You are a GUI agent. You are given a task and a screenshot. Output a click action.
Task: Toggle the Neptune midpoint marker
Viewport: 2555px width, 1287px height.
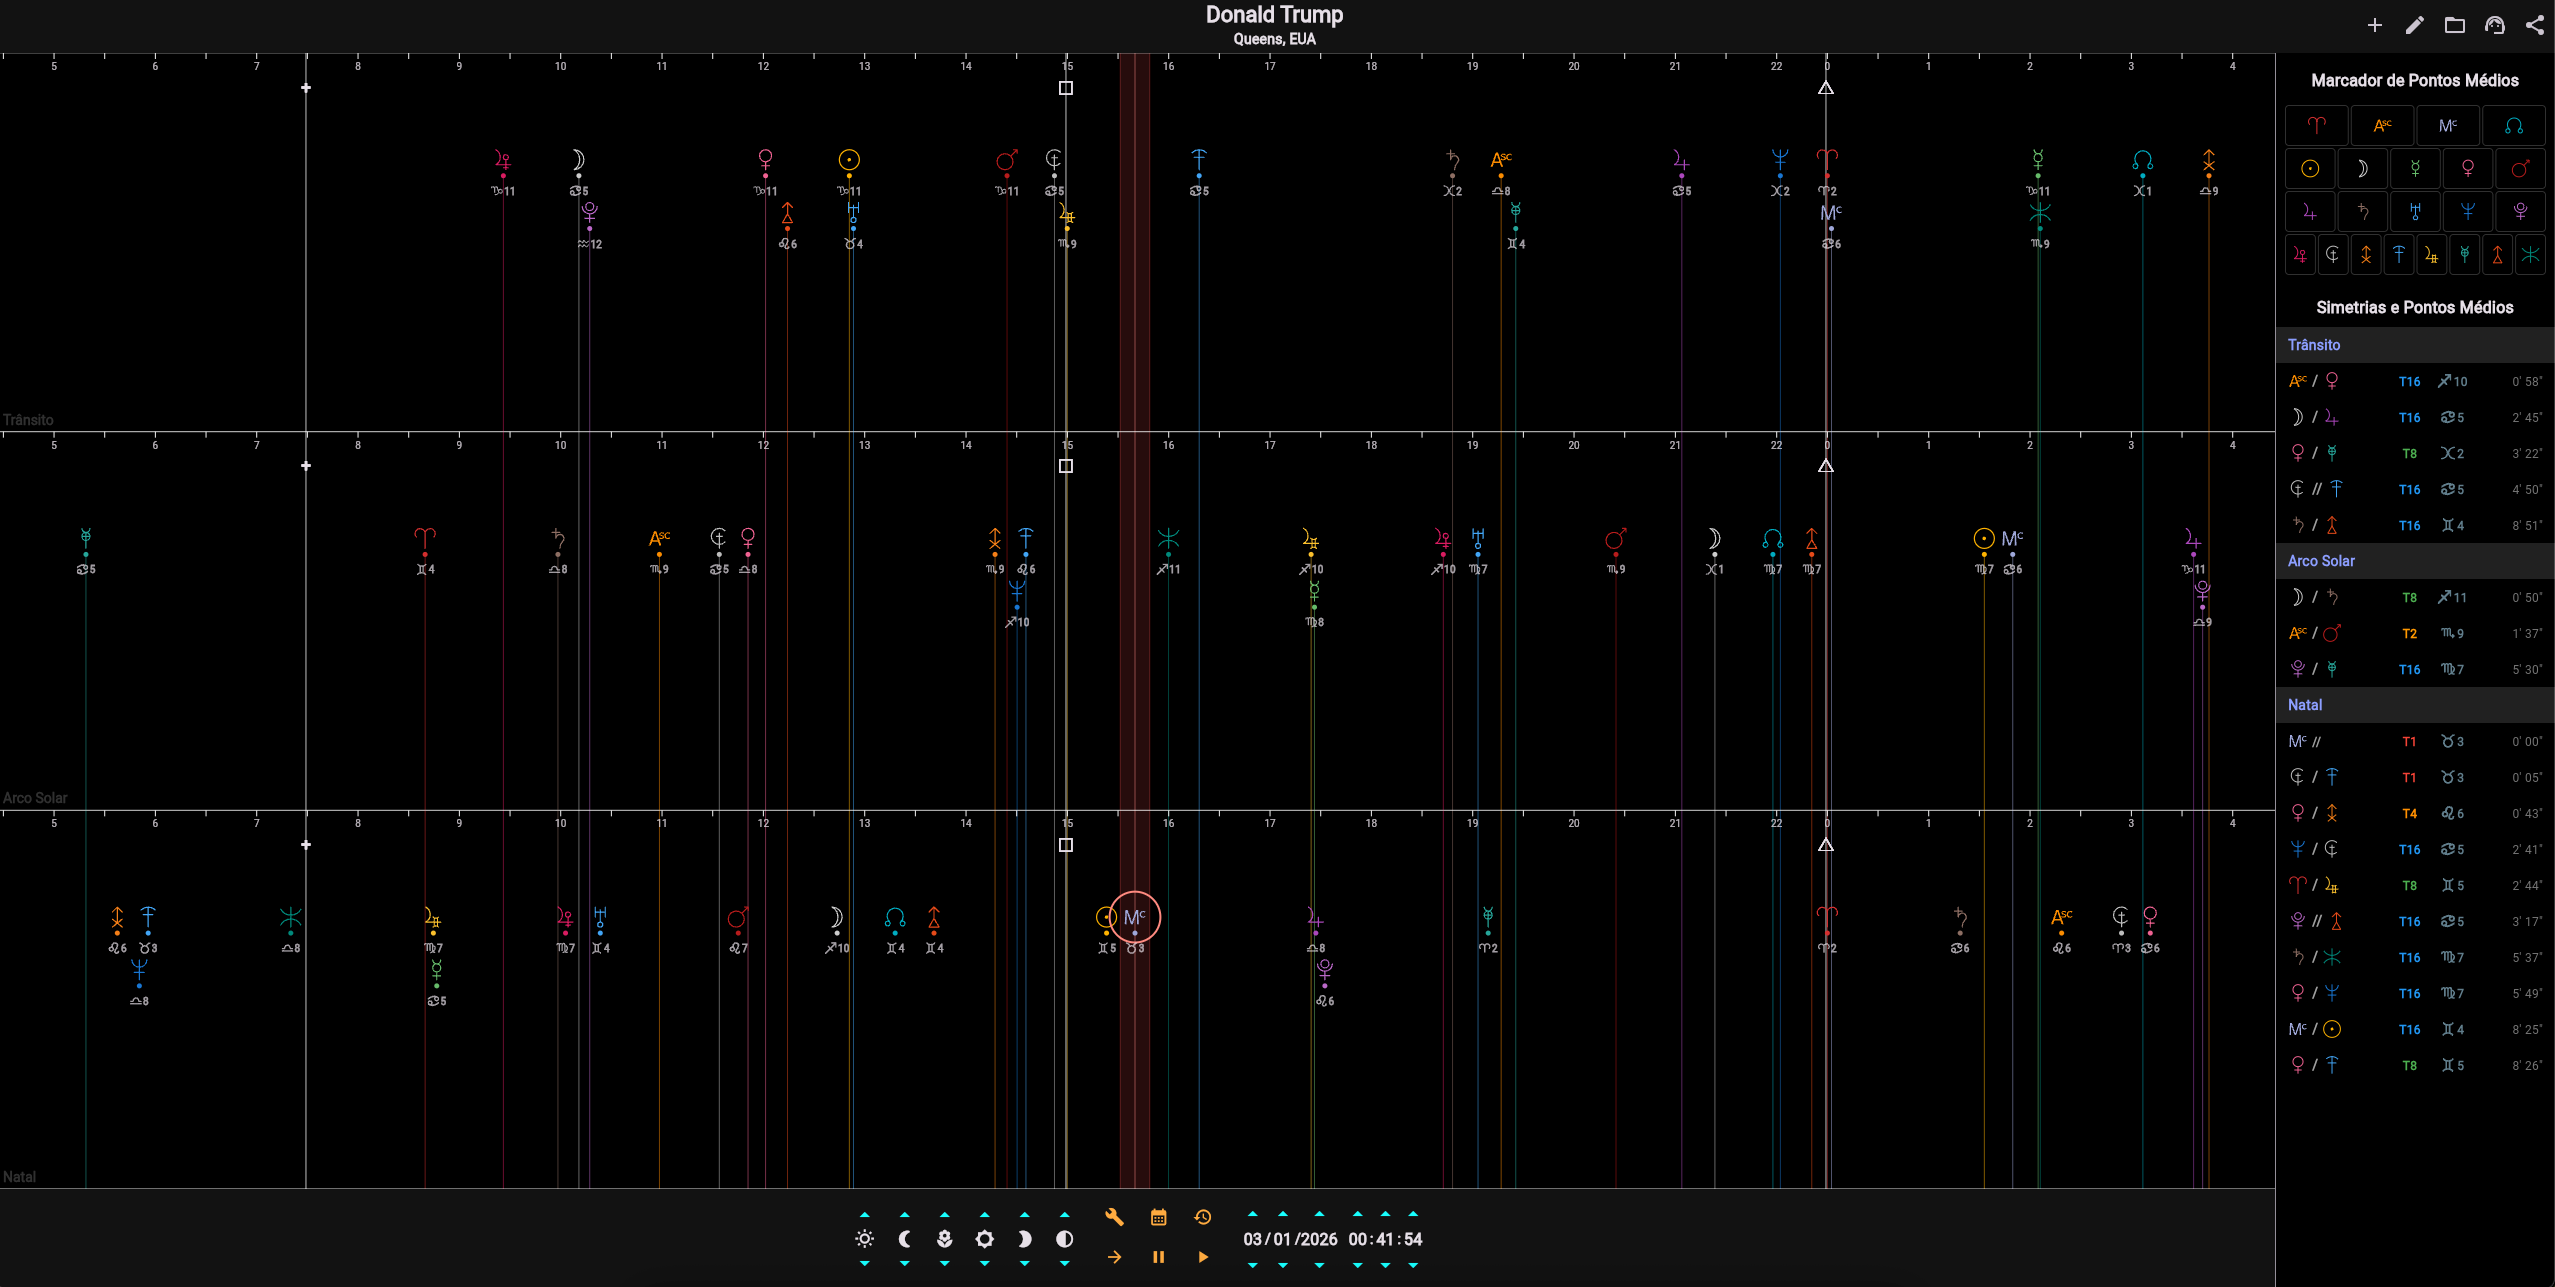pos(2468,211)
